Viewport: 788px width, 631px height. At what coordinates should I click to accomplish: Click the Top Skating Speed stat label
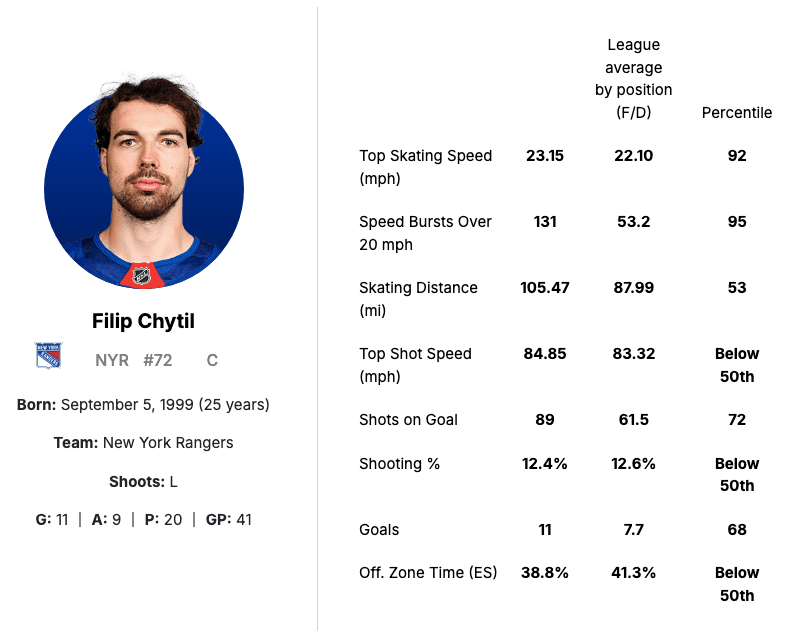point(426,167)
